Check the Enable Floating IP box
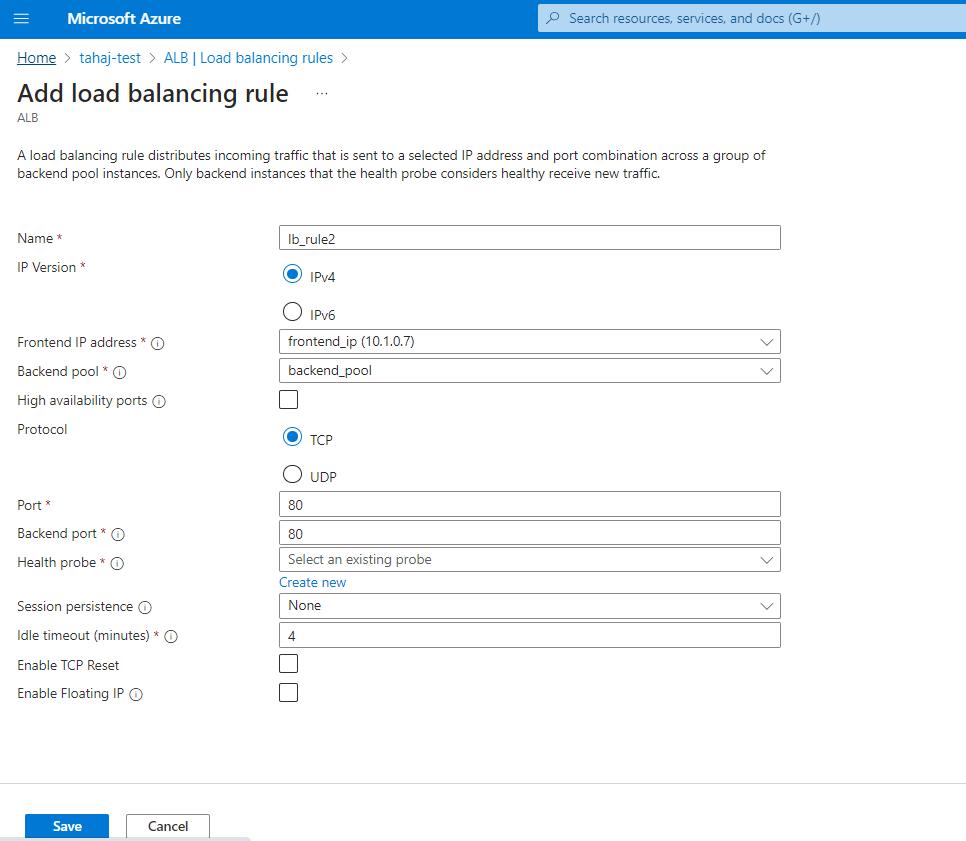This screenshot has height=841, width=966. pos(288,693)
